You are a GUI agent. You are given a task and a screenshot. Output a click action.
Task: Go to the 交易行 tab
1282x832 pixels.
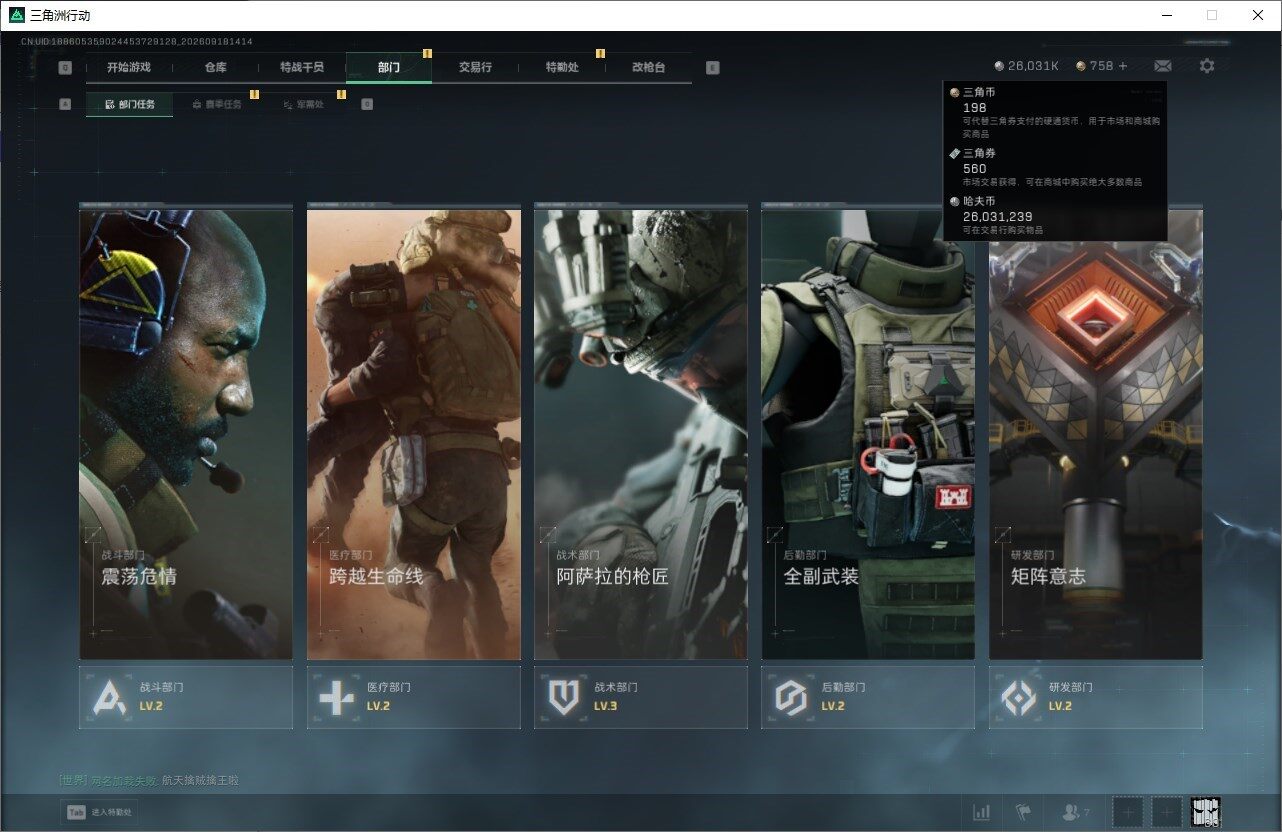click(x=475, y=68)
